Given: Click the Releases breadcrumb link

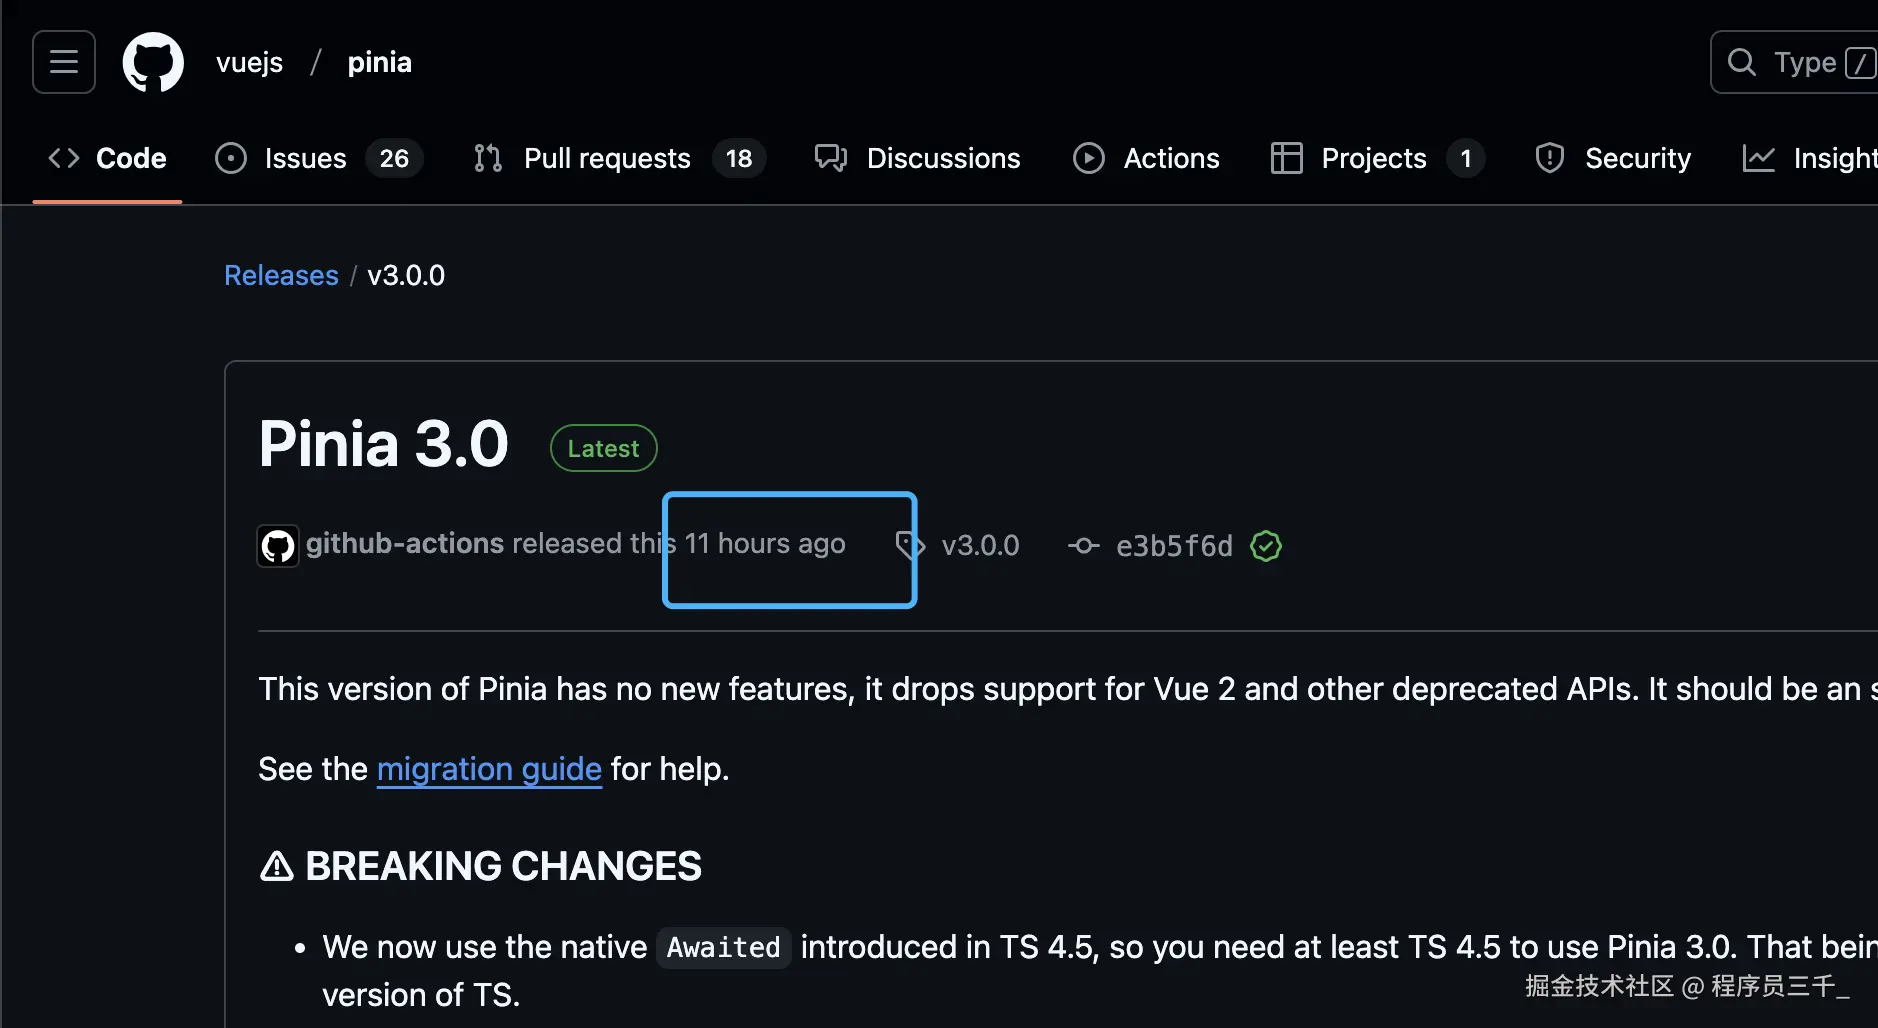Looking at the screenshot, I should [x=281, y=275].
